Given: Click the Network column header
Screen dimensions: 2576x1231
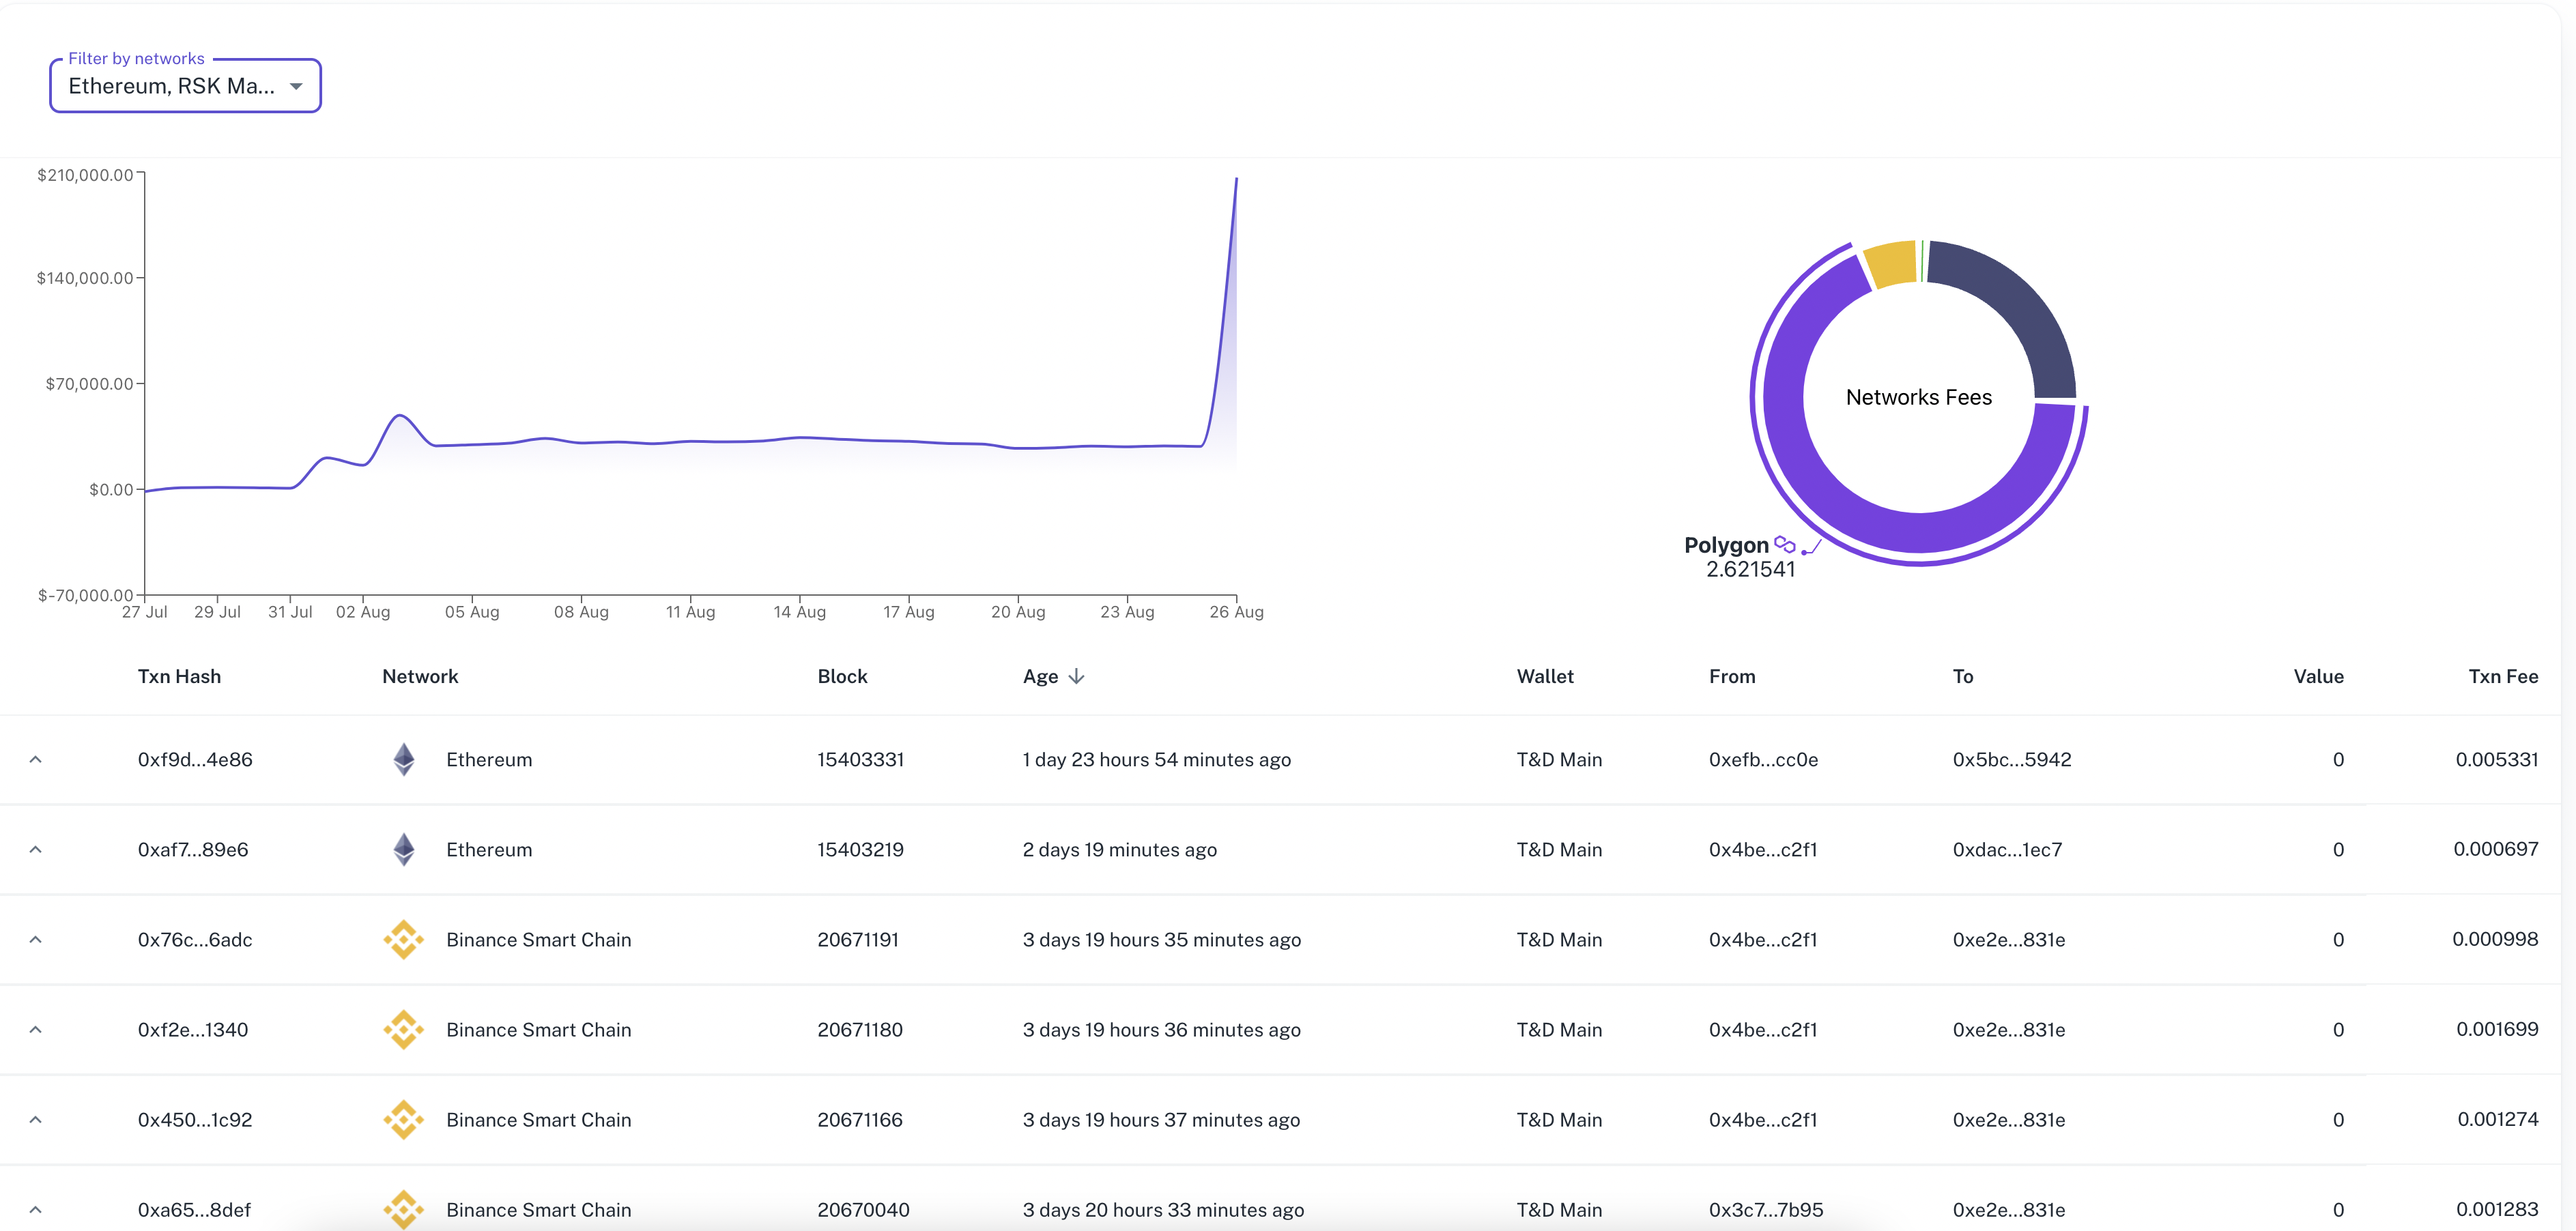Looking at the screenshot, I should [420, 677].
